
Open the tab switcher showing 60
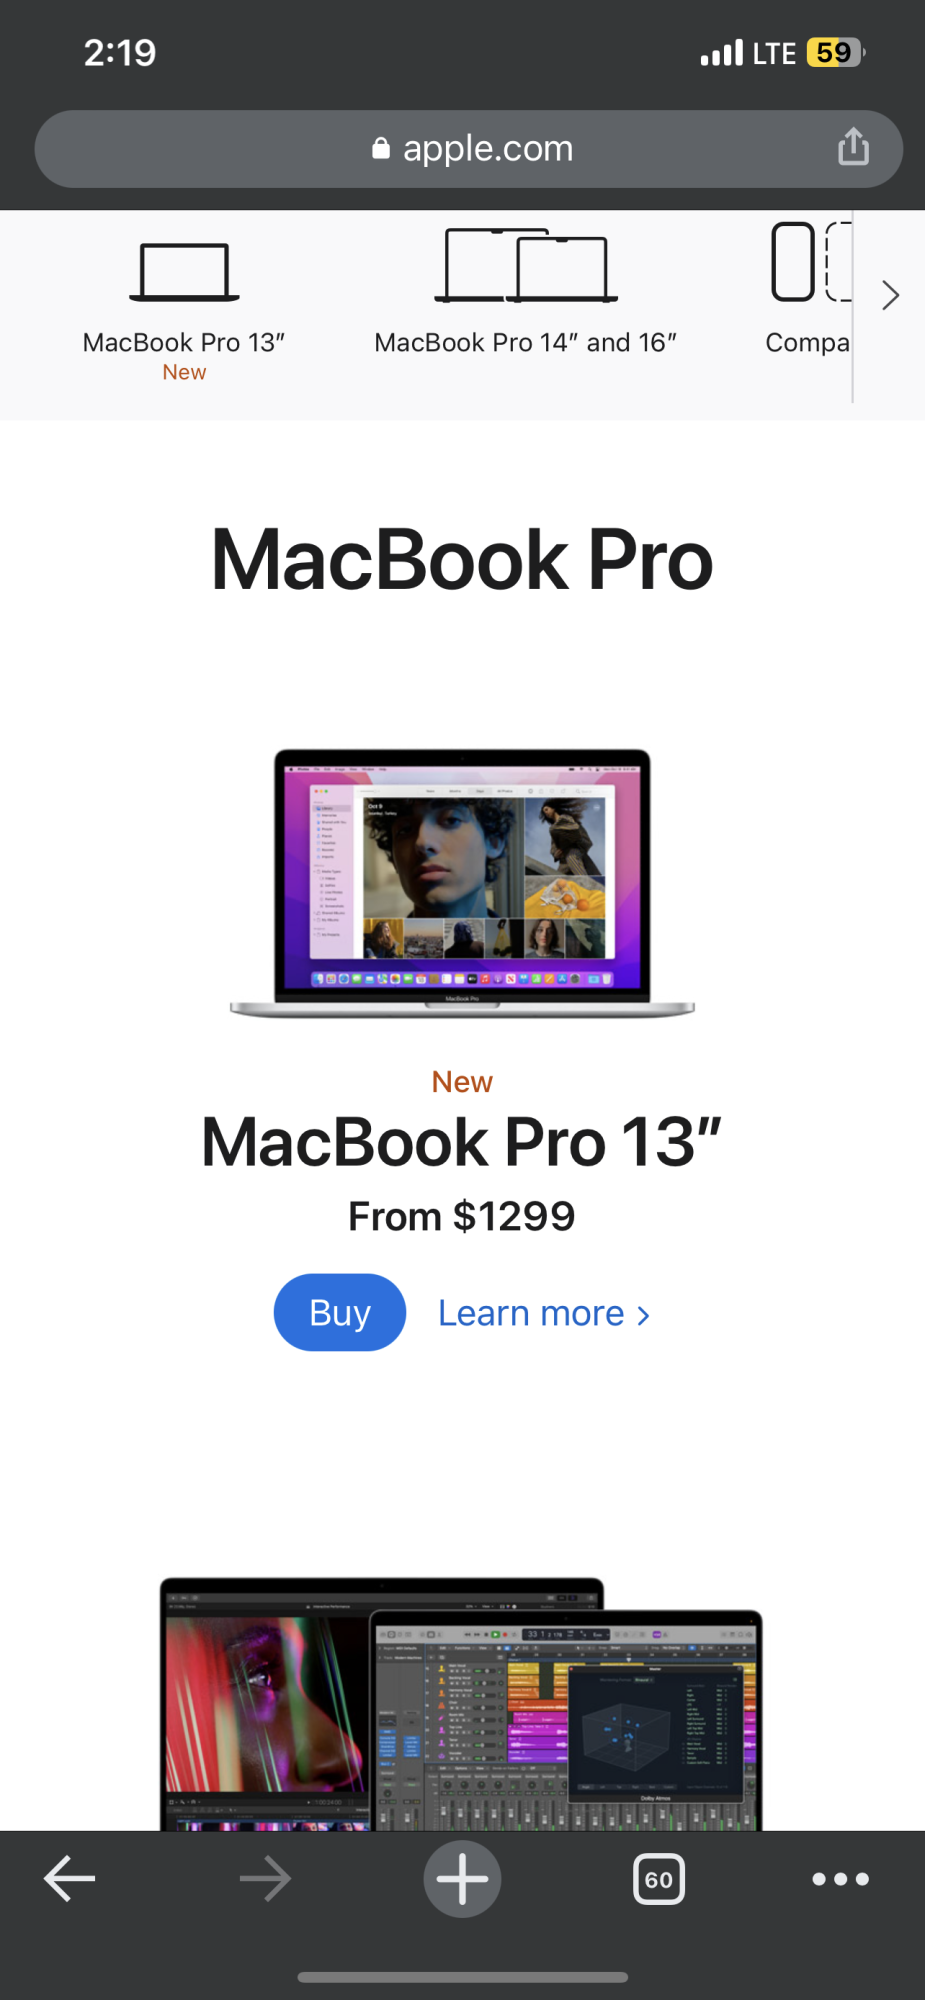tap(659, 1879)
